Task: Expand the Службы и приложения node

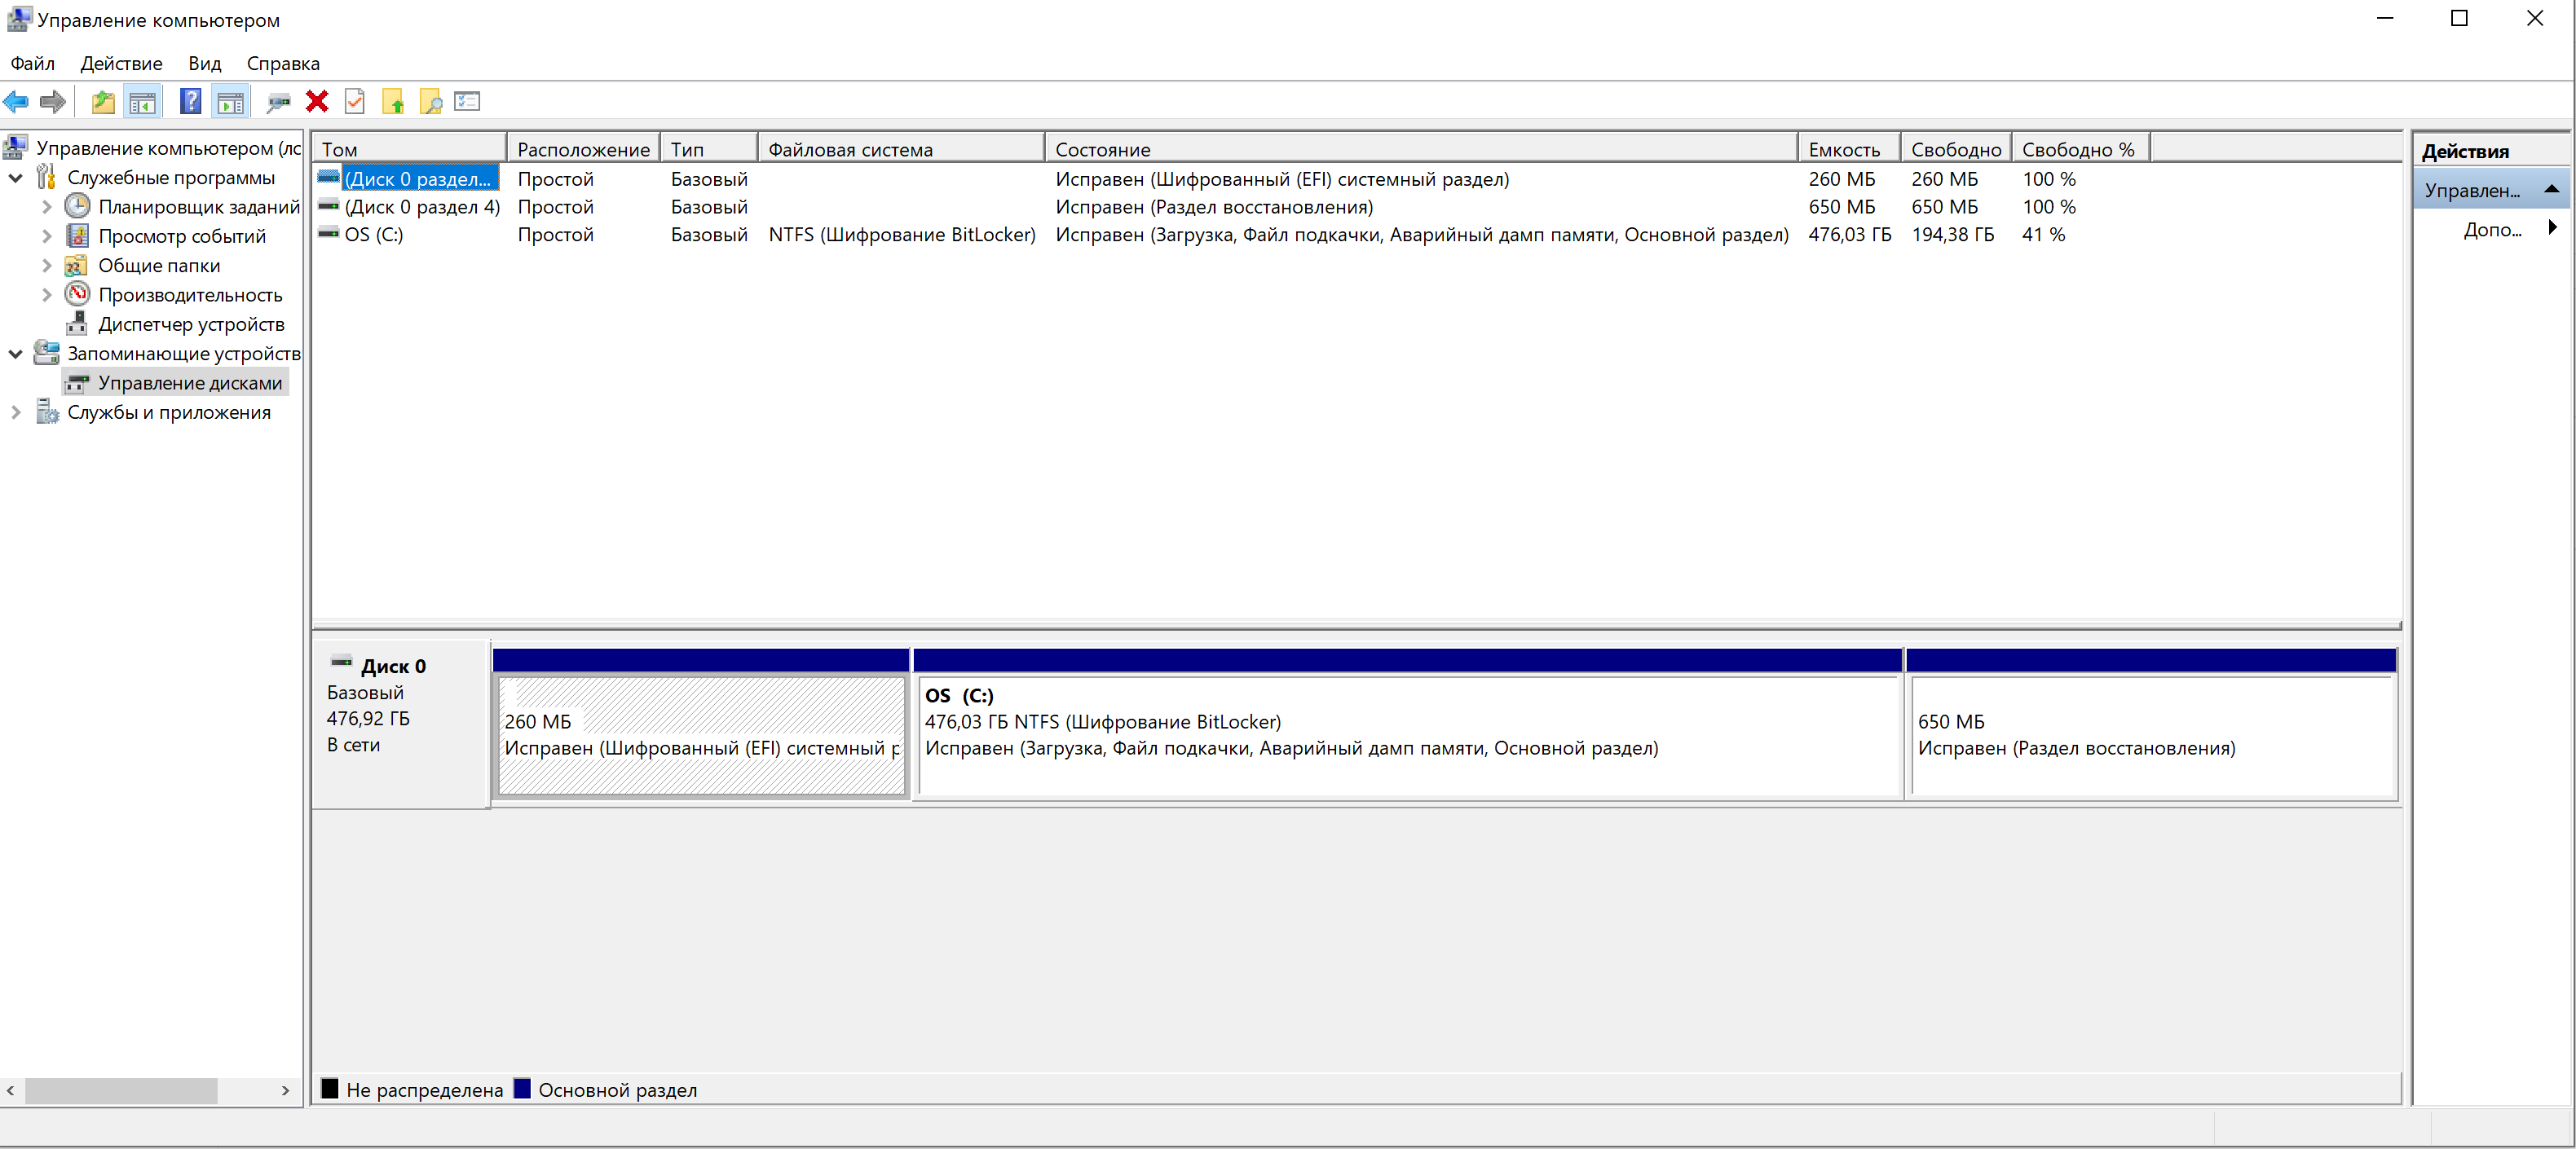Action: tap(16, 412)
